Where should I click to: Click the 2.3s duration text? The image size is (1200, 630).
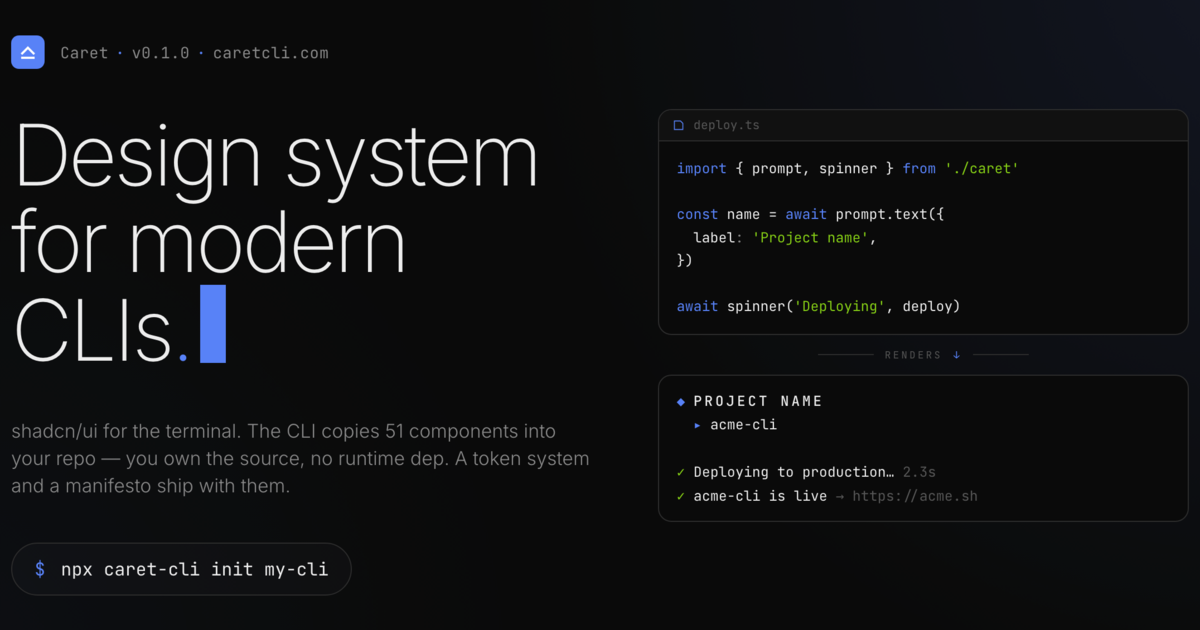coord(919,472)
